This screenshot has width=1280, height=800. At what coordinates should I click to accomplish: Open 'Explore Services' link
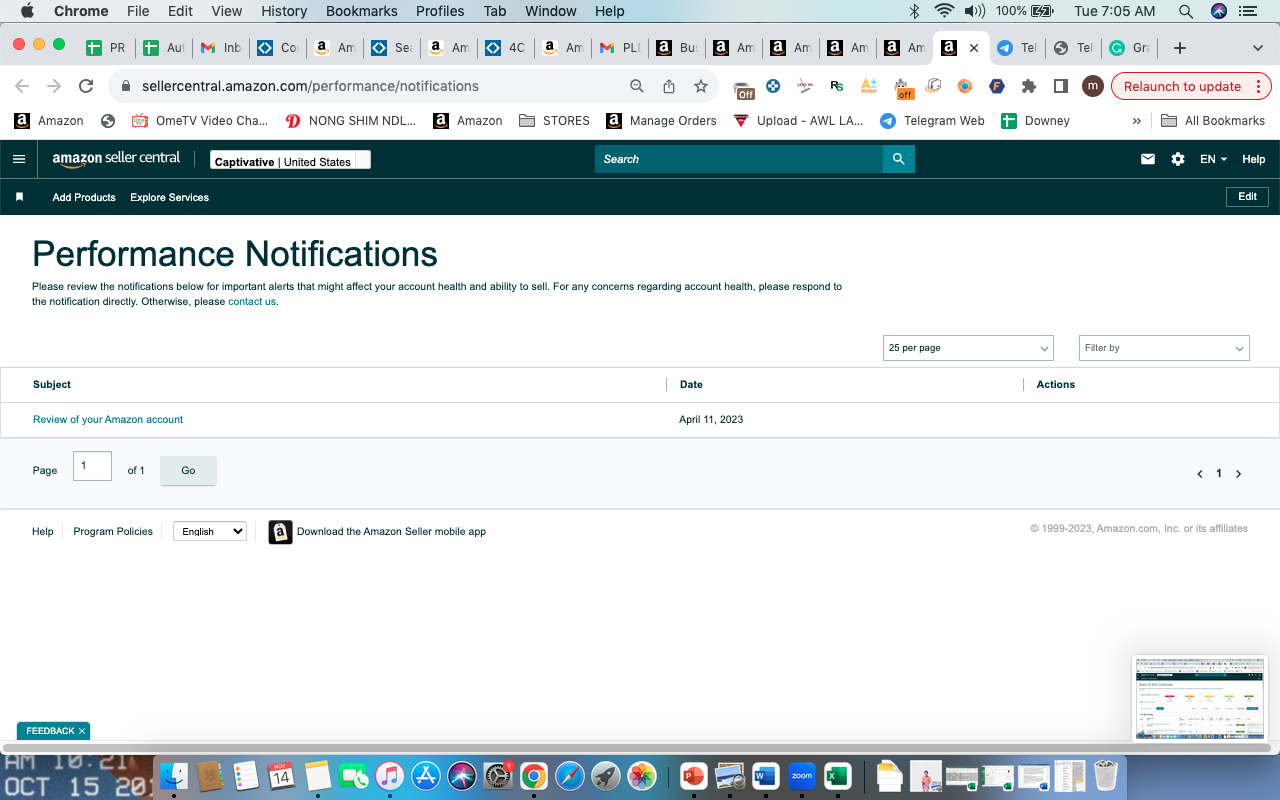tap(170, 197)
